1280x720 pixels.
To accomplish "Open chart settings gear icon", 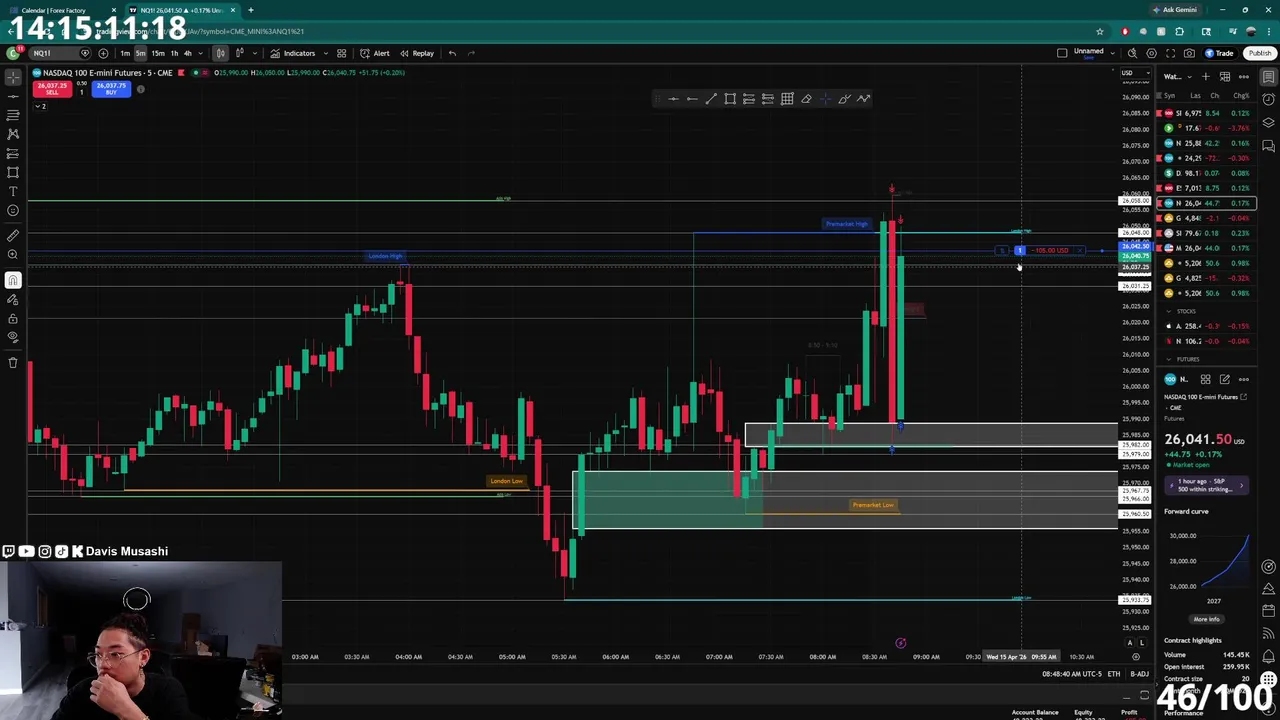I will click(1151, 53).
